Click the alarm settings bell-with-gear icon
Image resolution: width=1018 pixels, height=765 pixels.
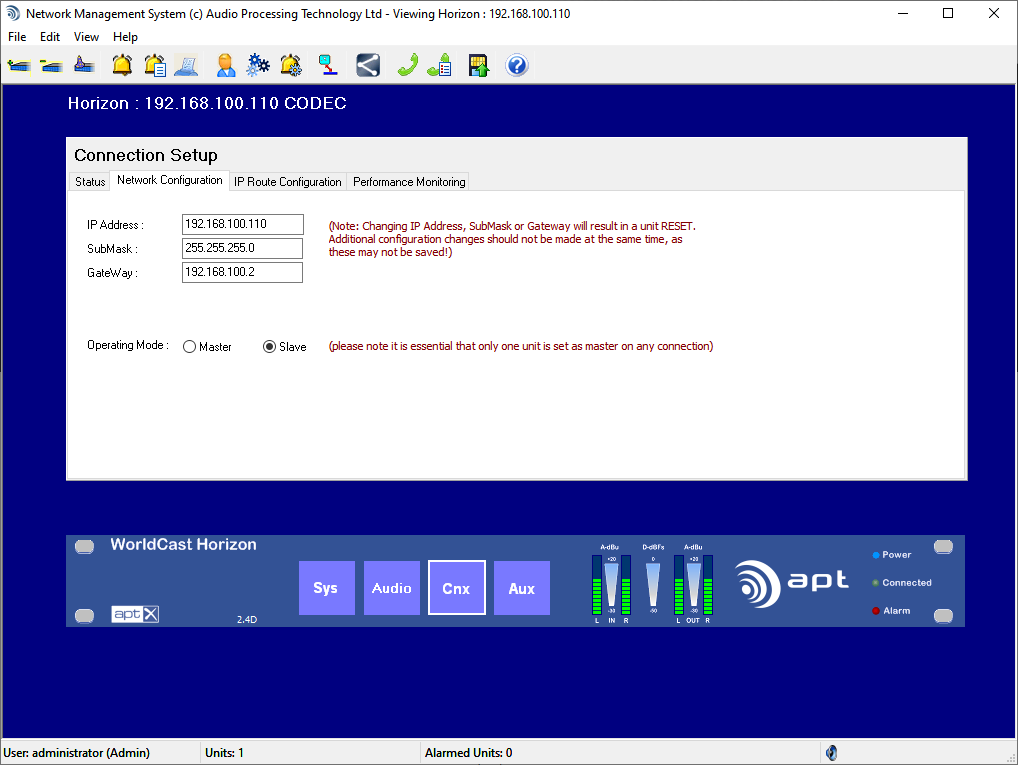coord(291,66)
